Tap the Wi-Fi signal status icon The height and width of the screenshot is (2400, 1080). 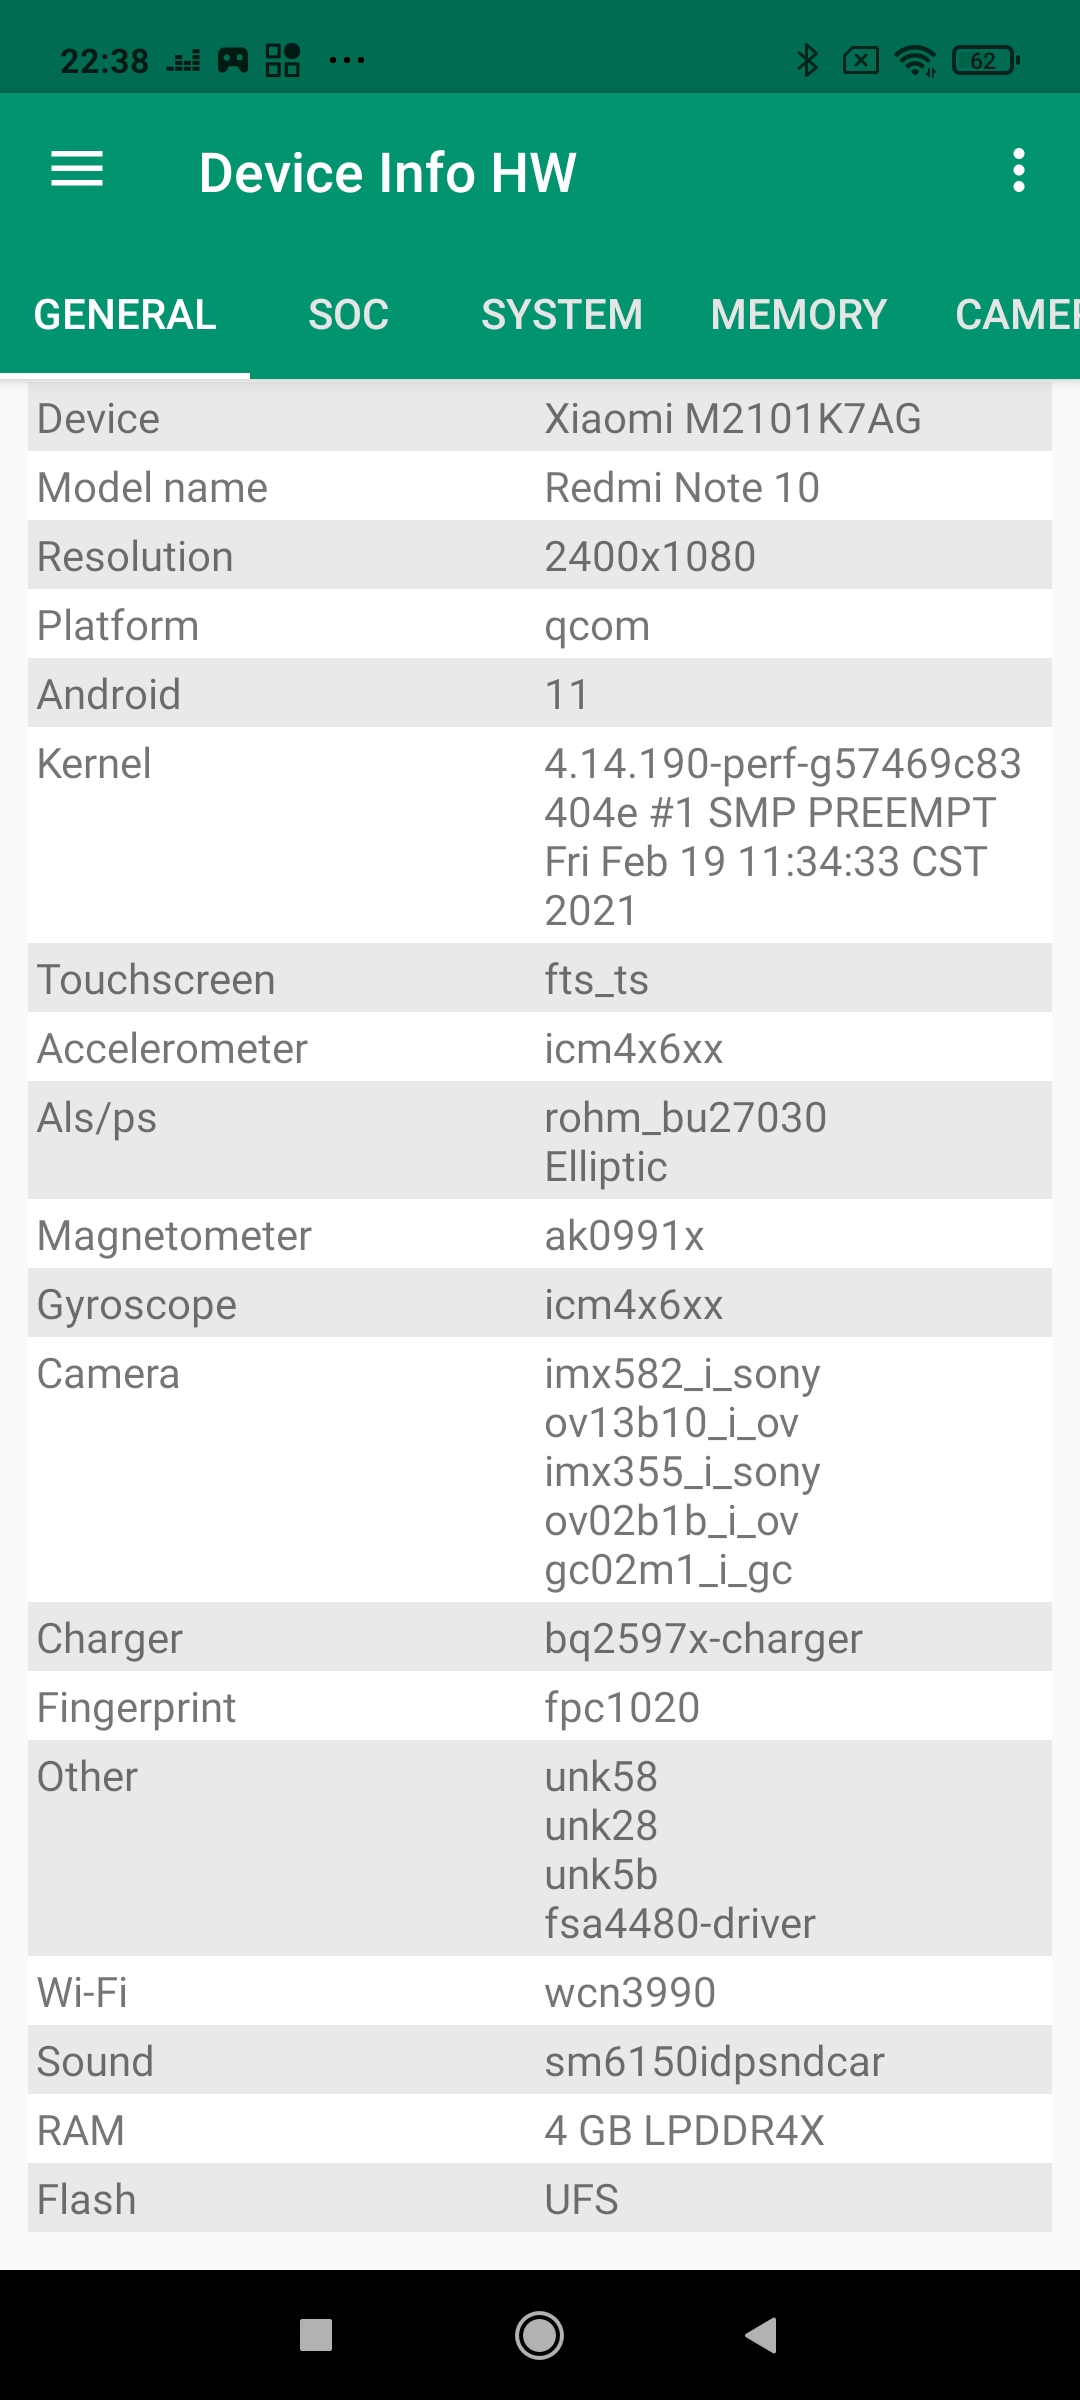[915, 61]
